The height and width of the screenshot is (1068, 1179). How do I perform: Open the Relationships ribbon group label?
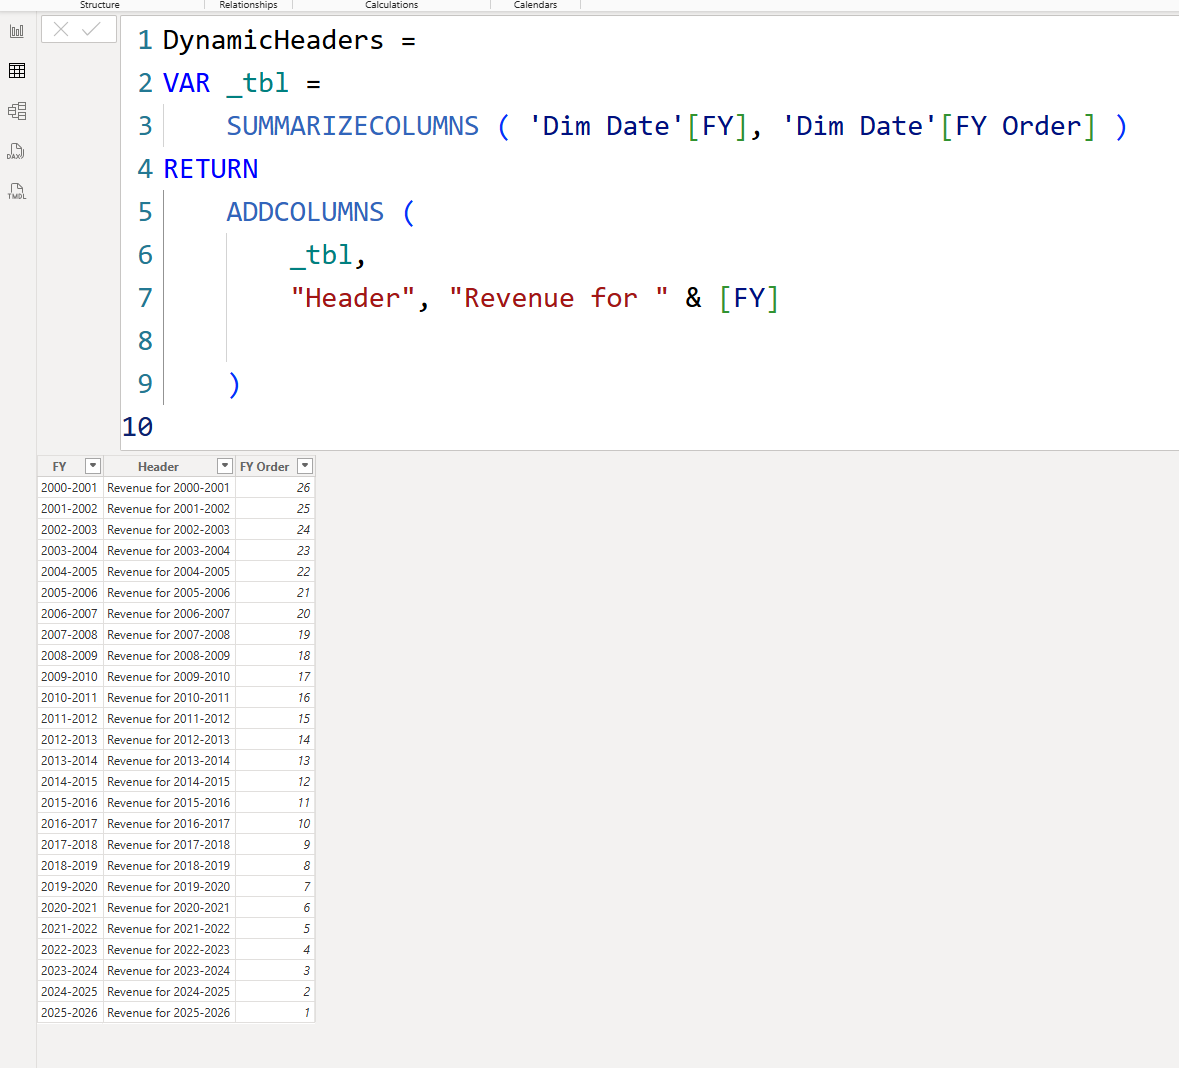(248, 5)
